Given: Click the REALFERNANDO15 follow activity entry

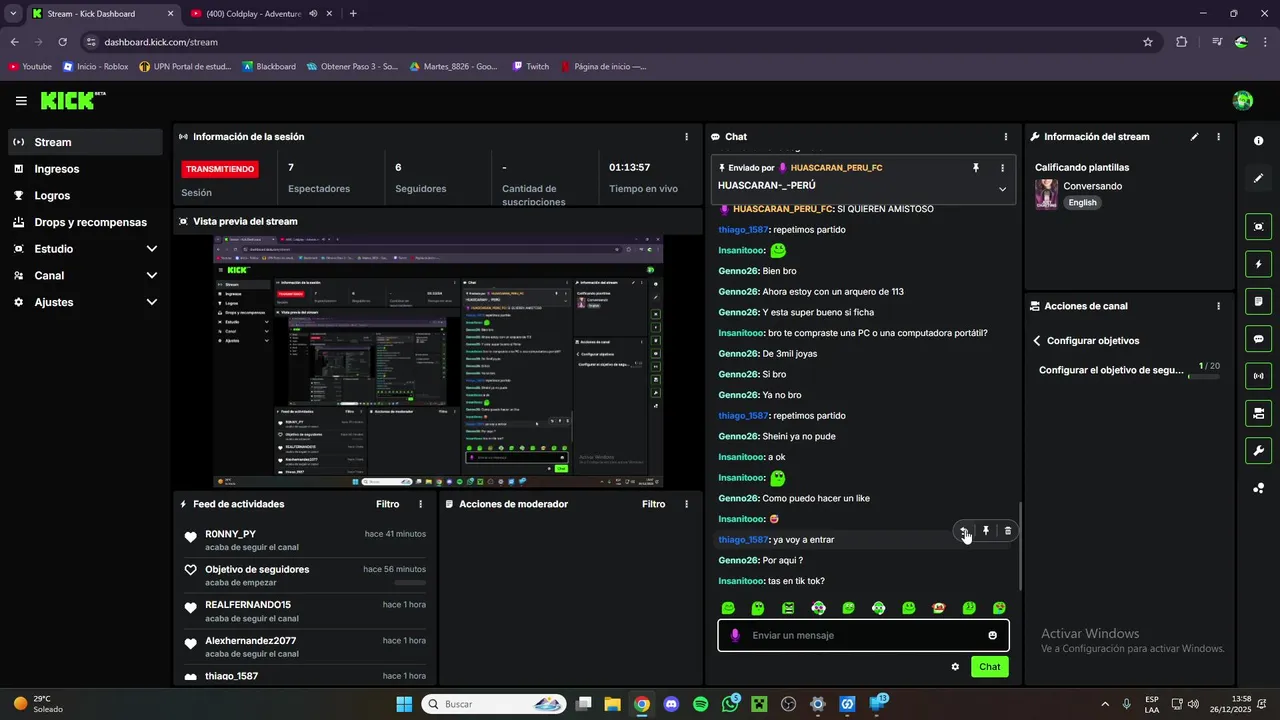Looking at the screenshot, I should click(305, 611).
